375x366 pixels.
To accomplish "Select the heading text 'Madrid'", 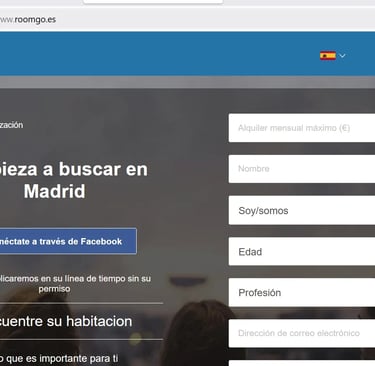I will click(54, 191).
